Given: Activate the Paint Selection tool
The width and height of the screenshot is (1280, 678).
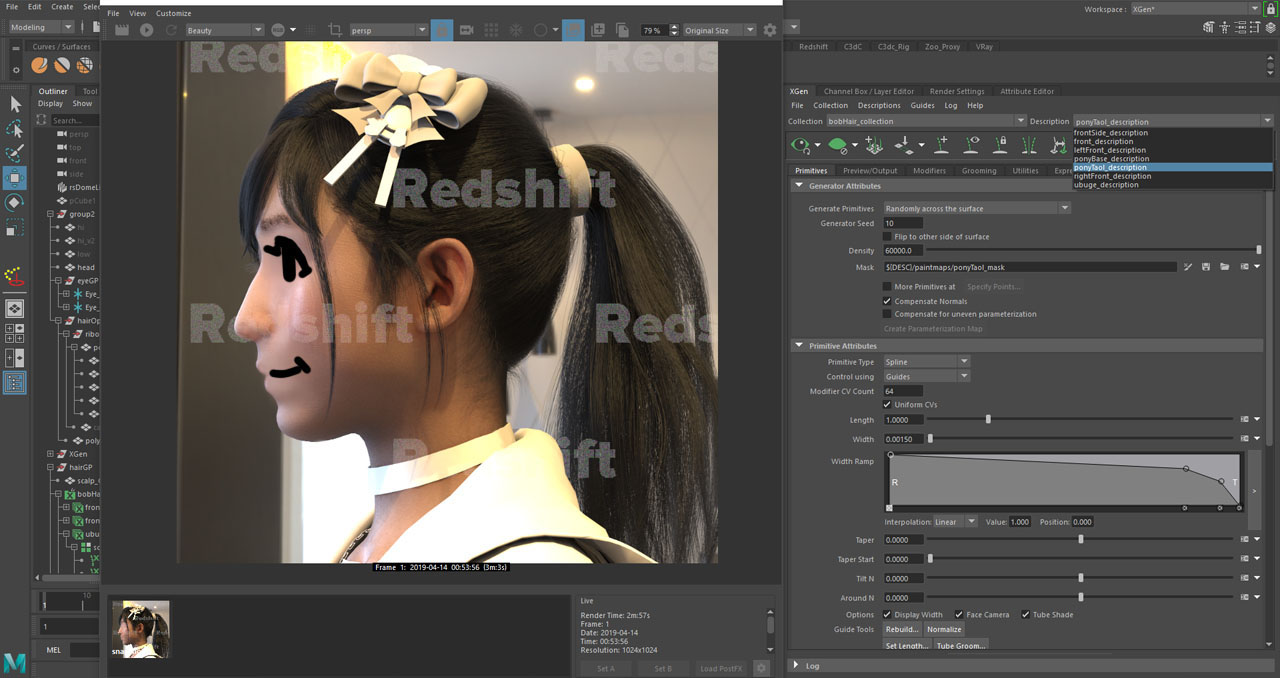Looking at the screenshot, I should (x=15, y=154).
